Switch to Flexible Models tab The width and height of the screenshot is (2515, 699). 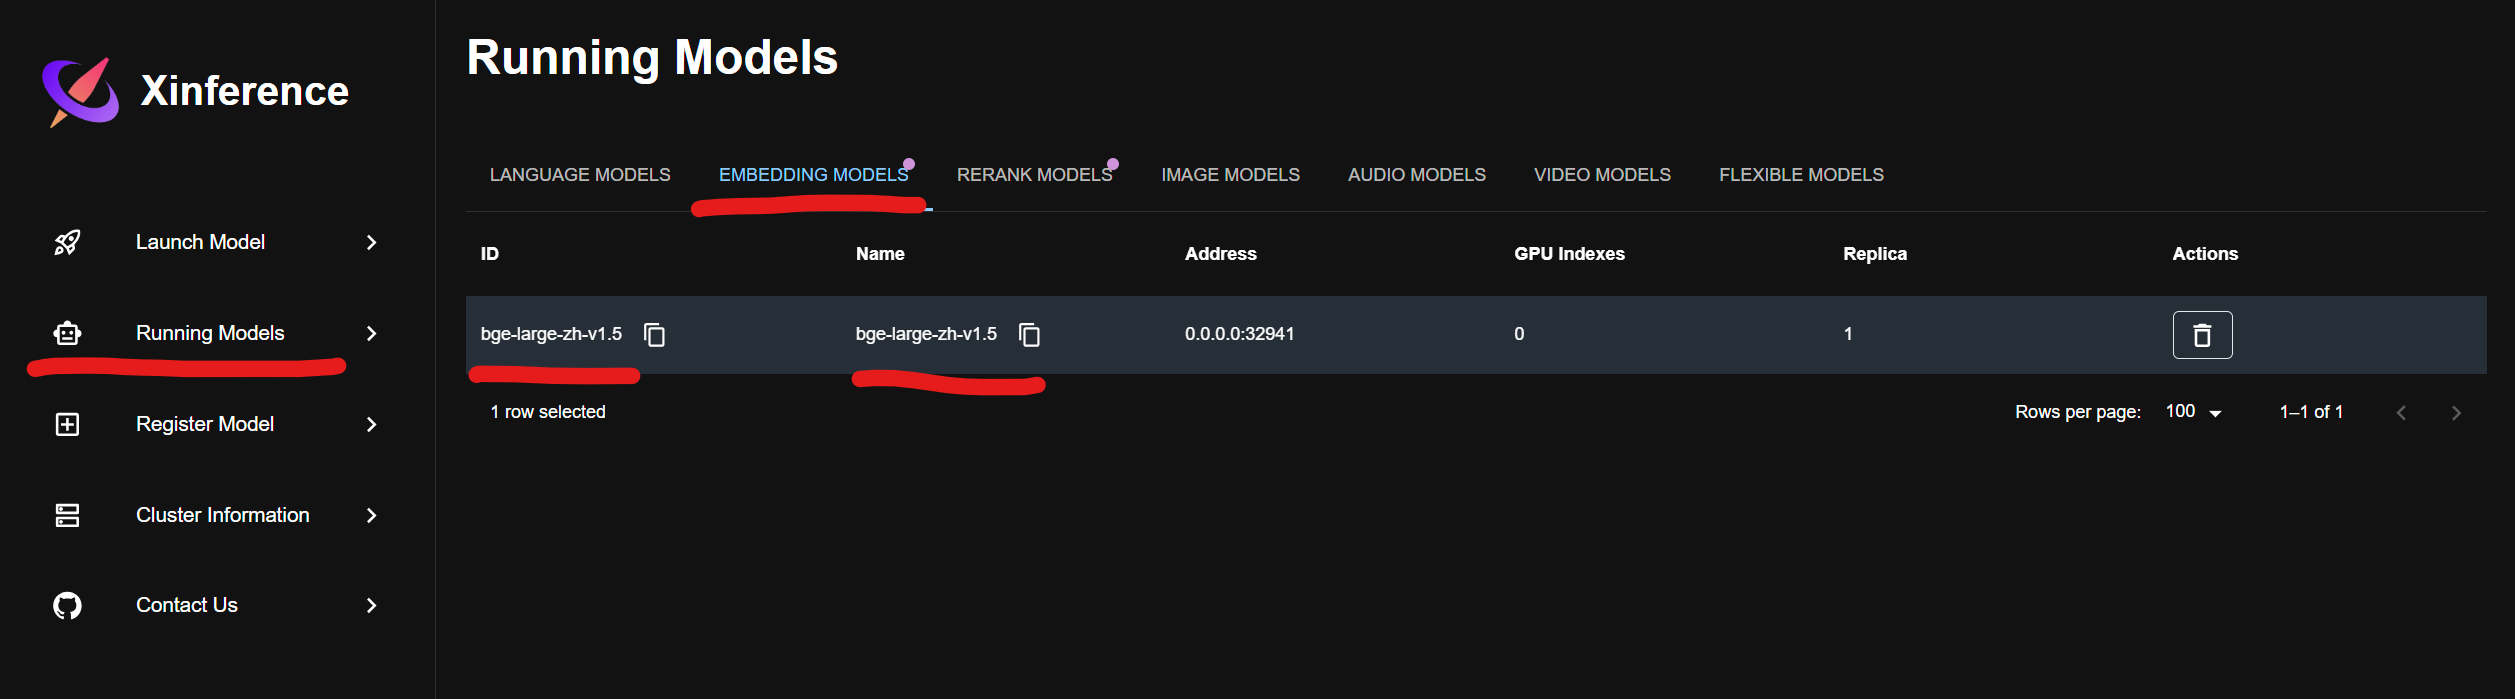pyautogui.click(x=1801, y=175)
